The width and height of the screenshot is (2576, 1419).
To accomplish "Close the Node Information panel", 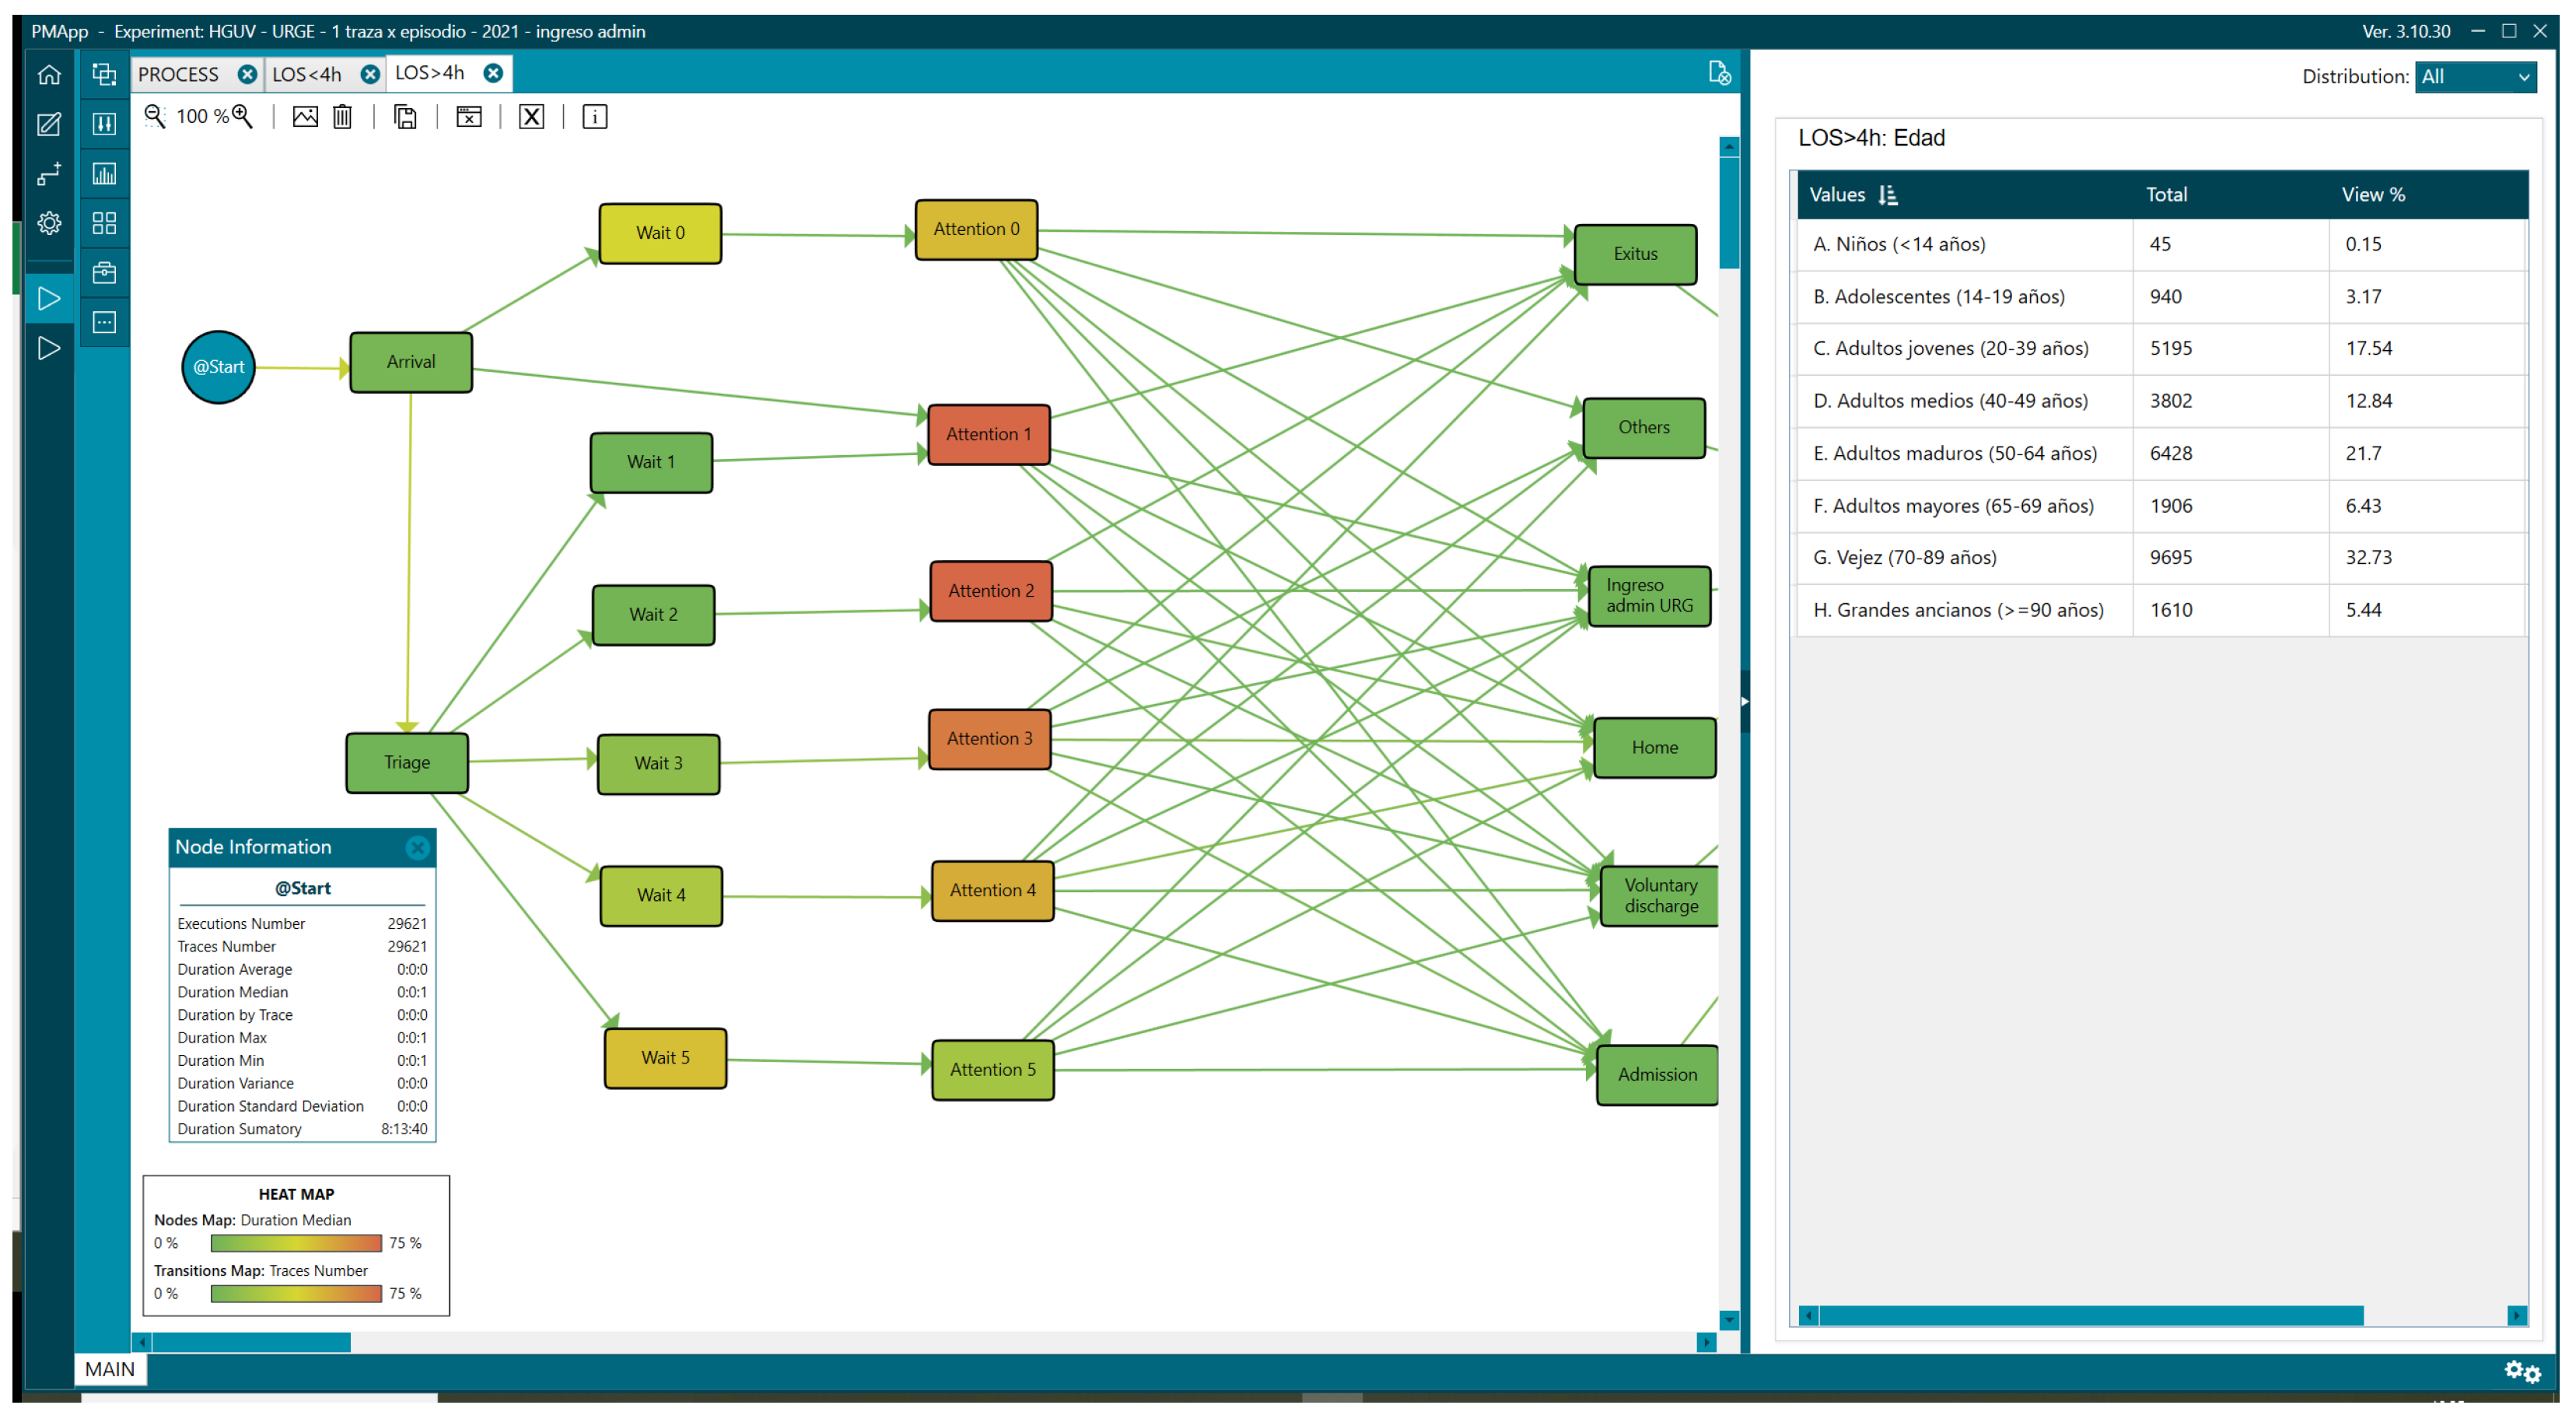I will pos(417,847).
